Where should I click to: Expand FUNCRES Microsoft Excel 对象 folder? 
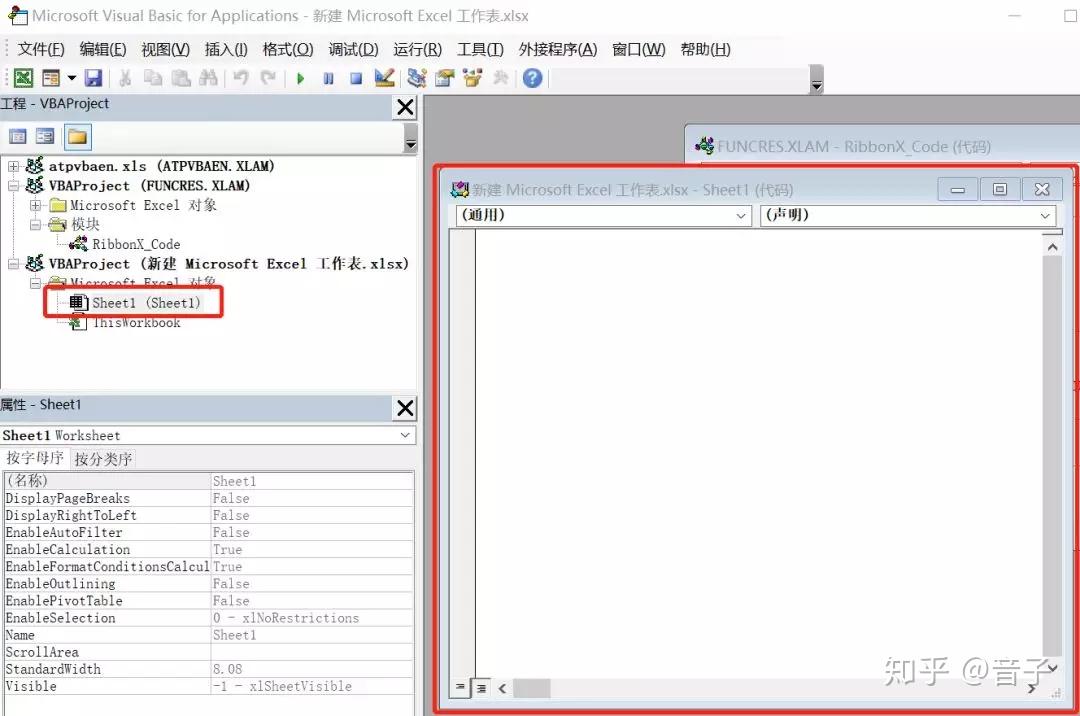pyautogui.click(x=35, y=205)
